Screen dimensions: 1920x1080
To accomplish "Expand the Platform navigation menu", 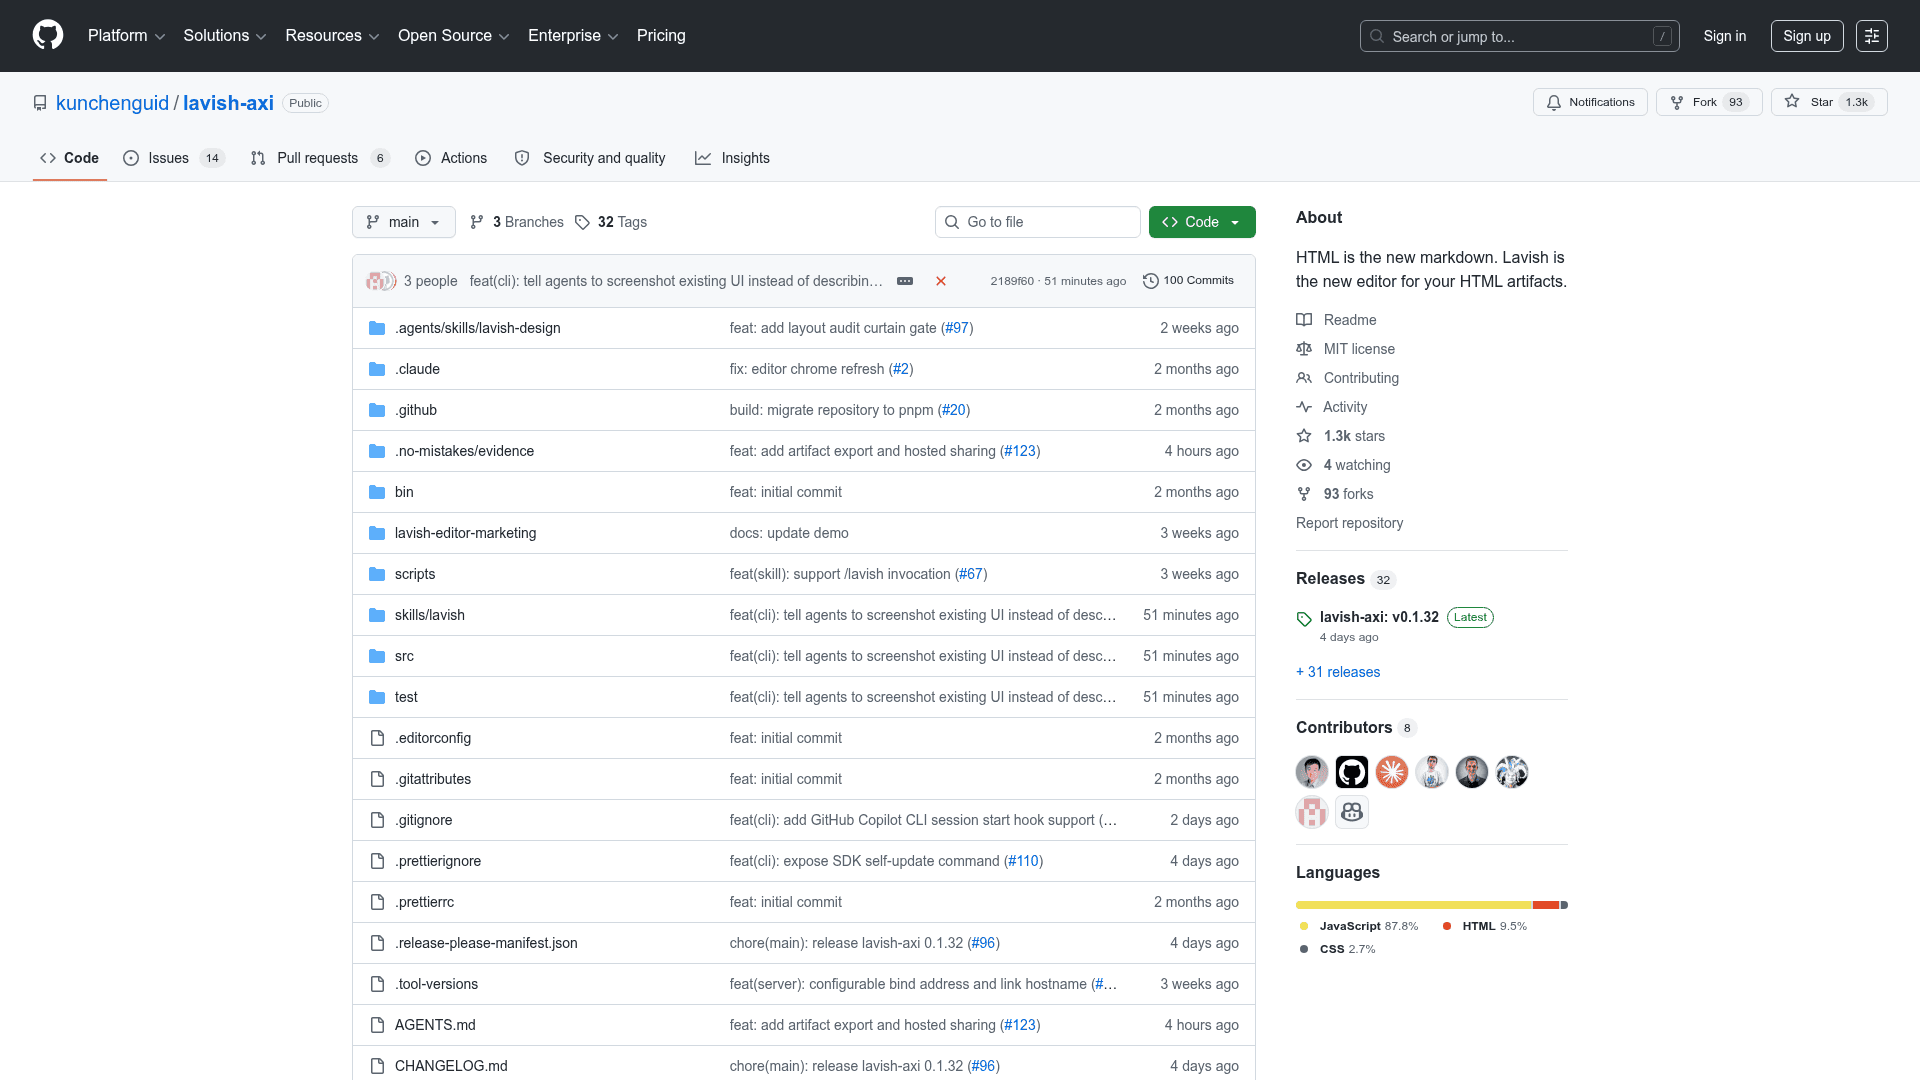I will pyautogui.click(x=126, y=36).
